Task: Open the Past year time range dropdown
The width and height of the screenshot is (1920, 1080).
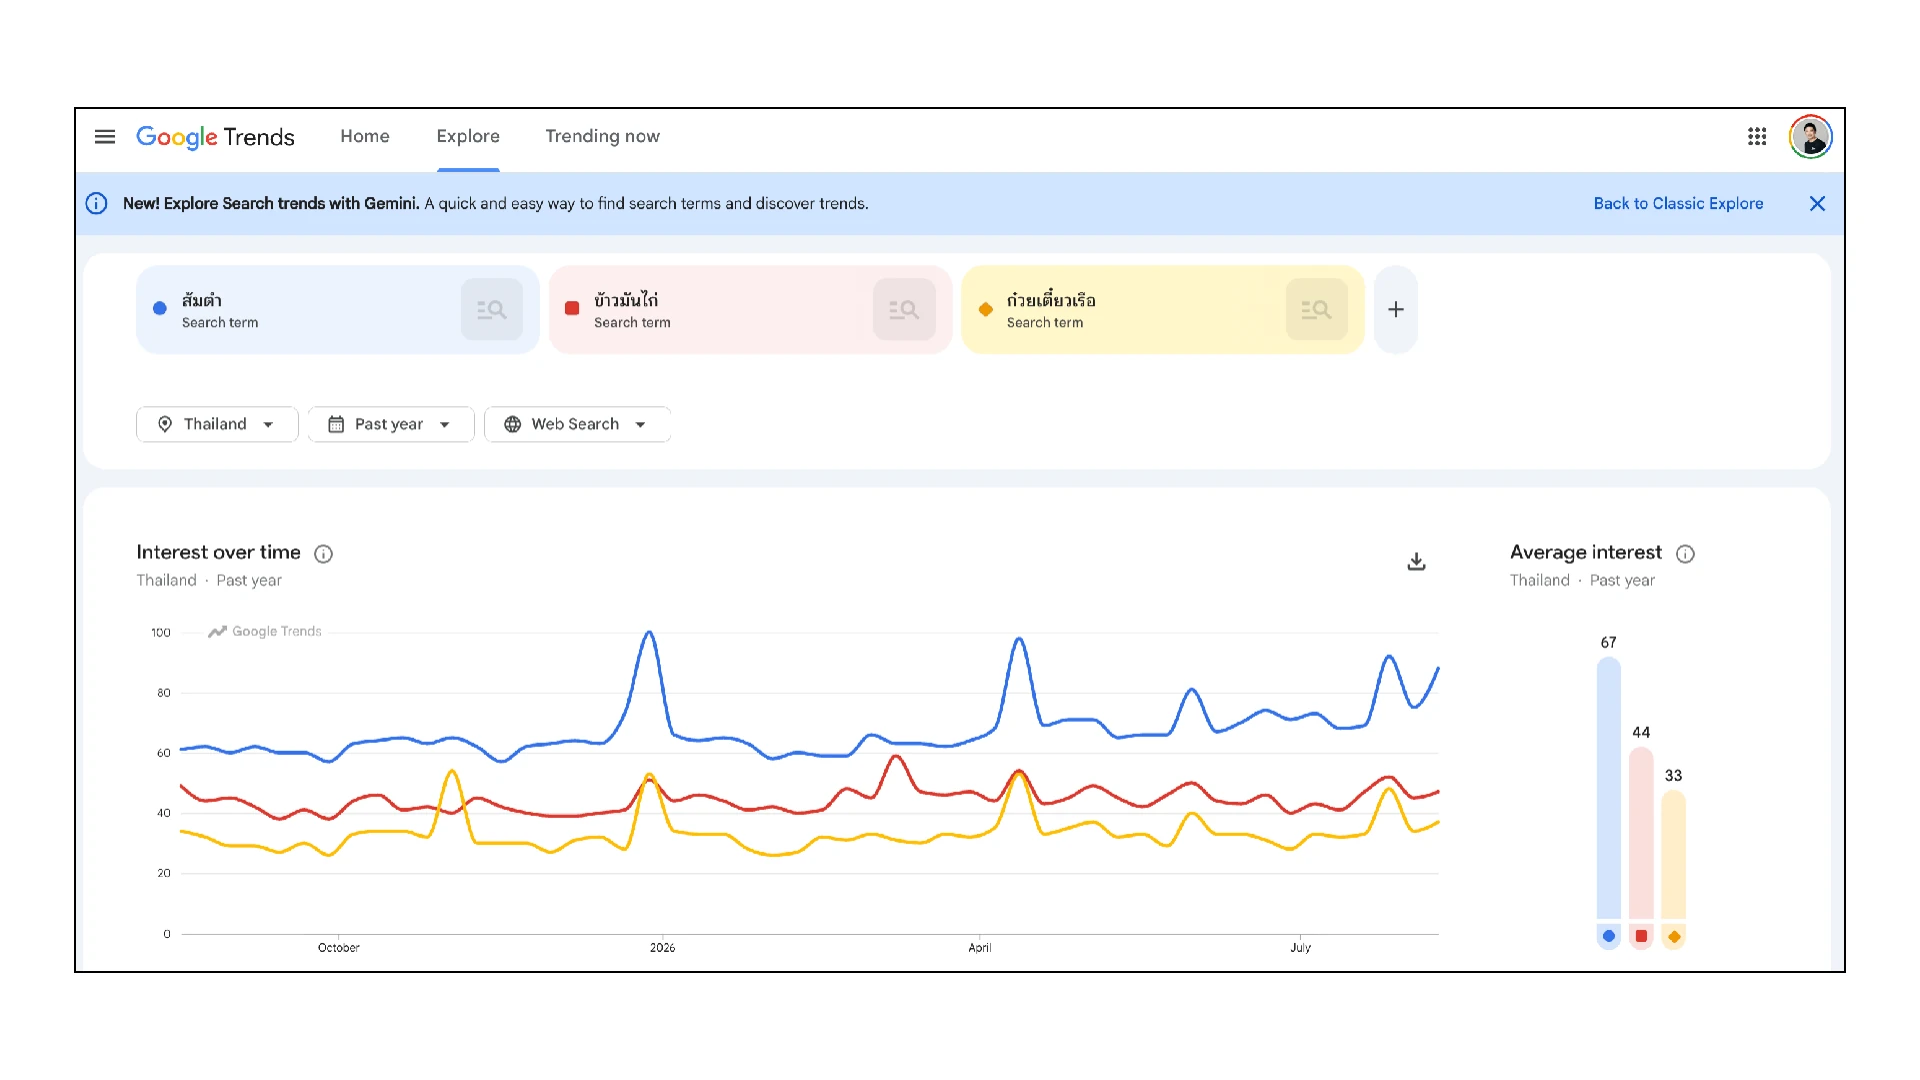Action: pos(390,424)
